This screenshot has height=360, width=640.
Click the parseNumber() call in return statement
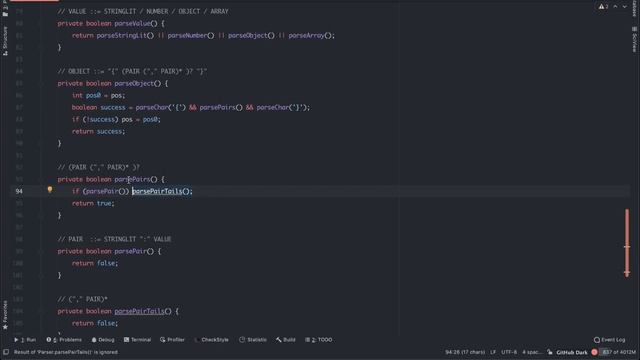pyautogui.click(x=191, y=36)
